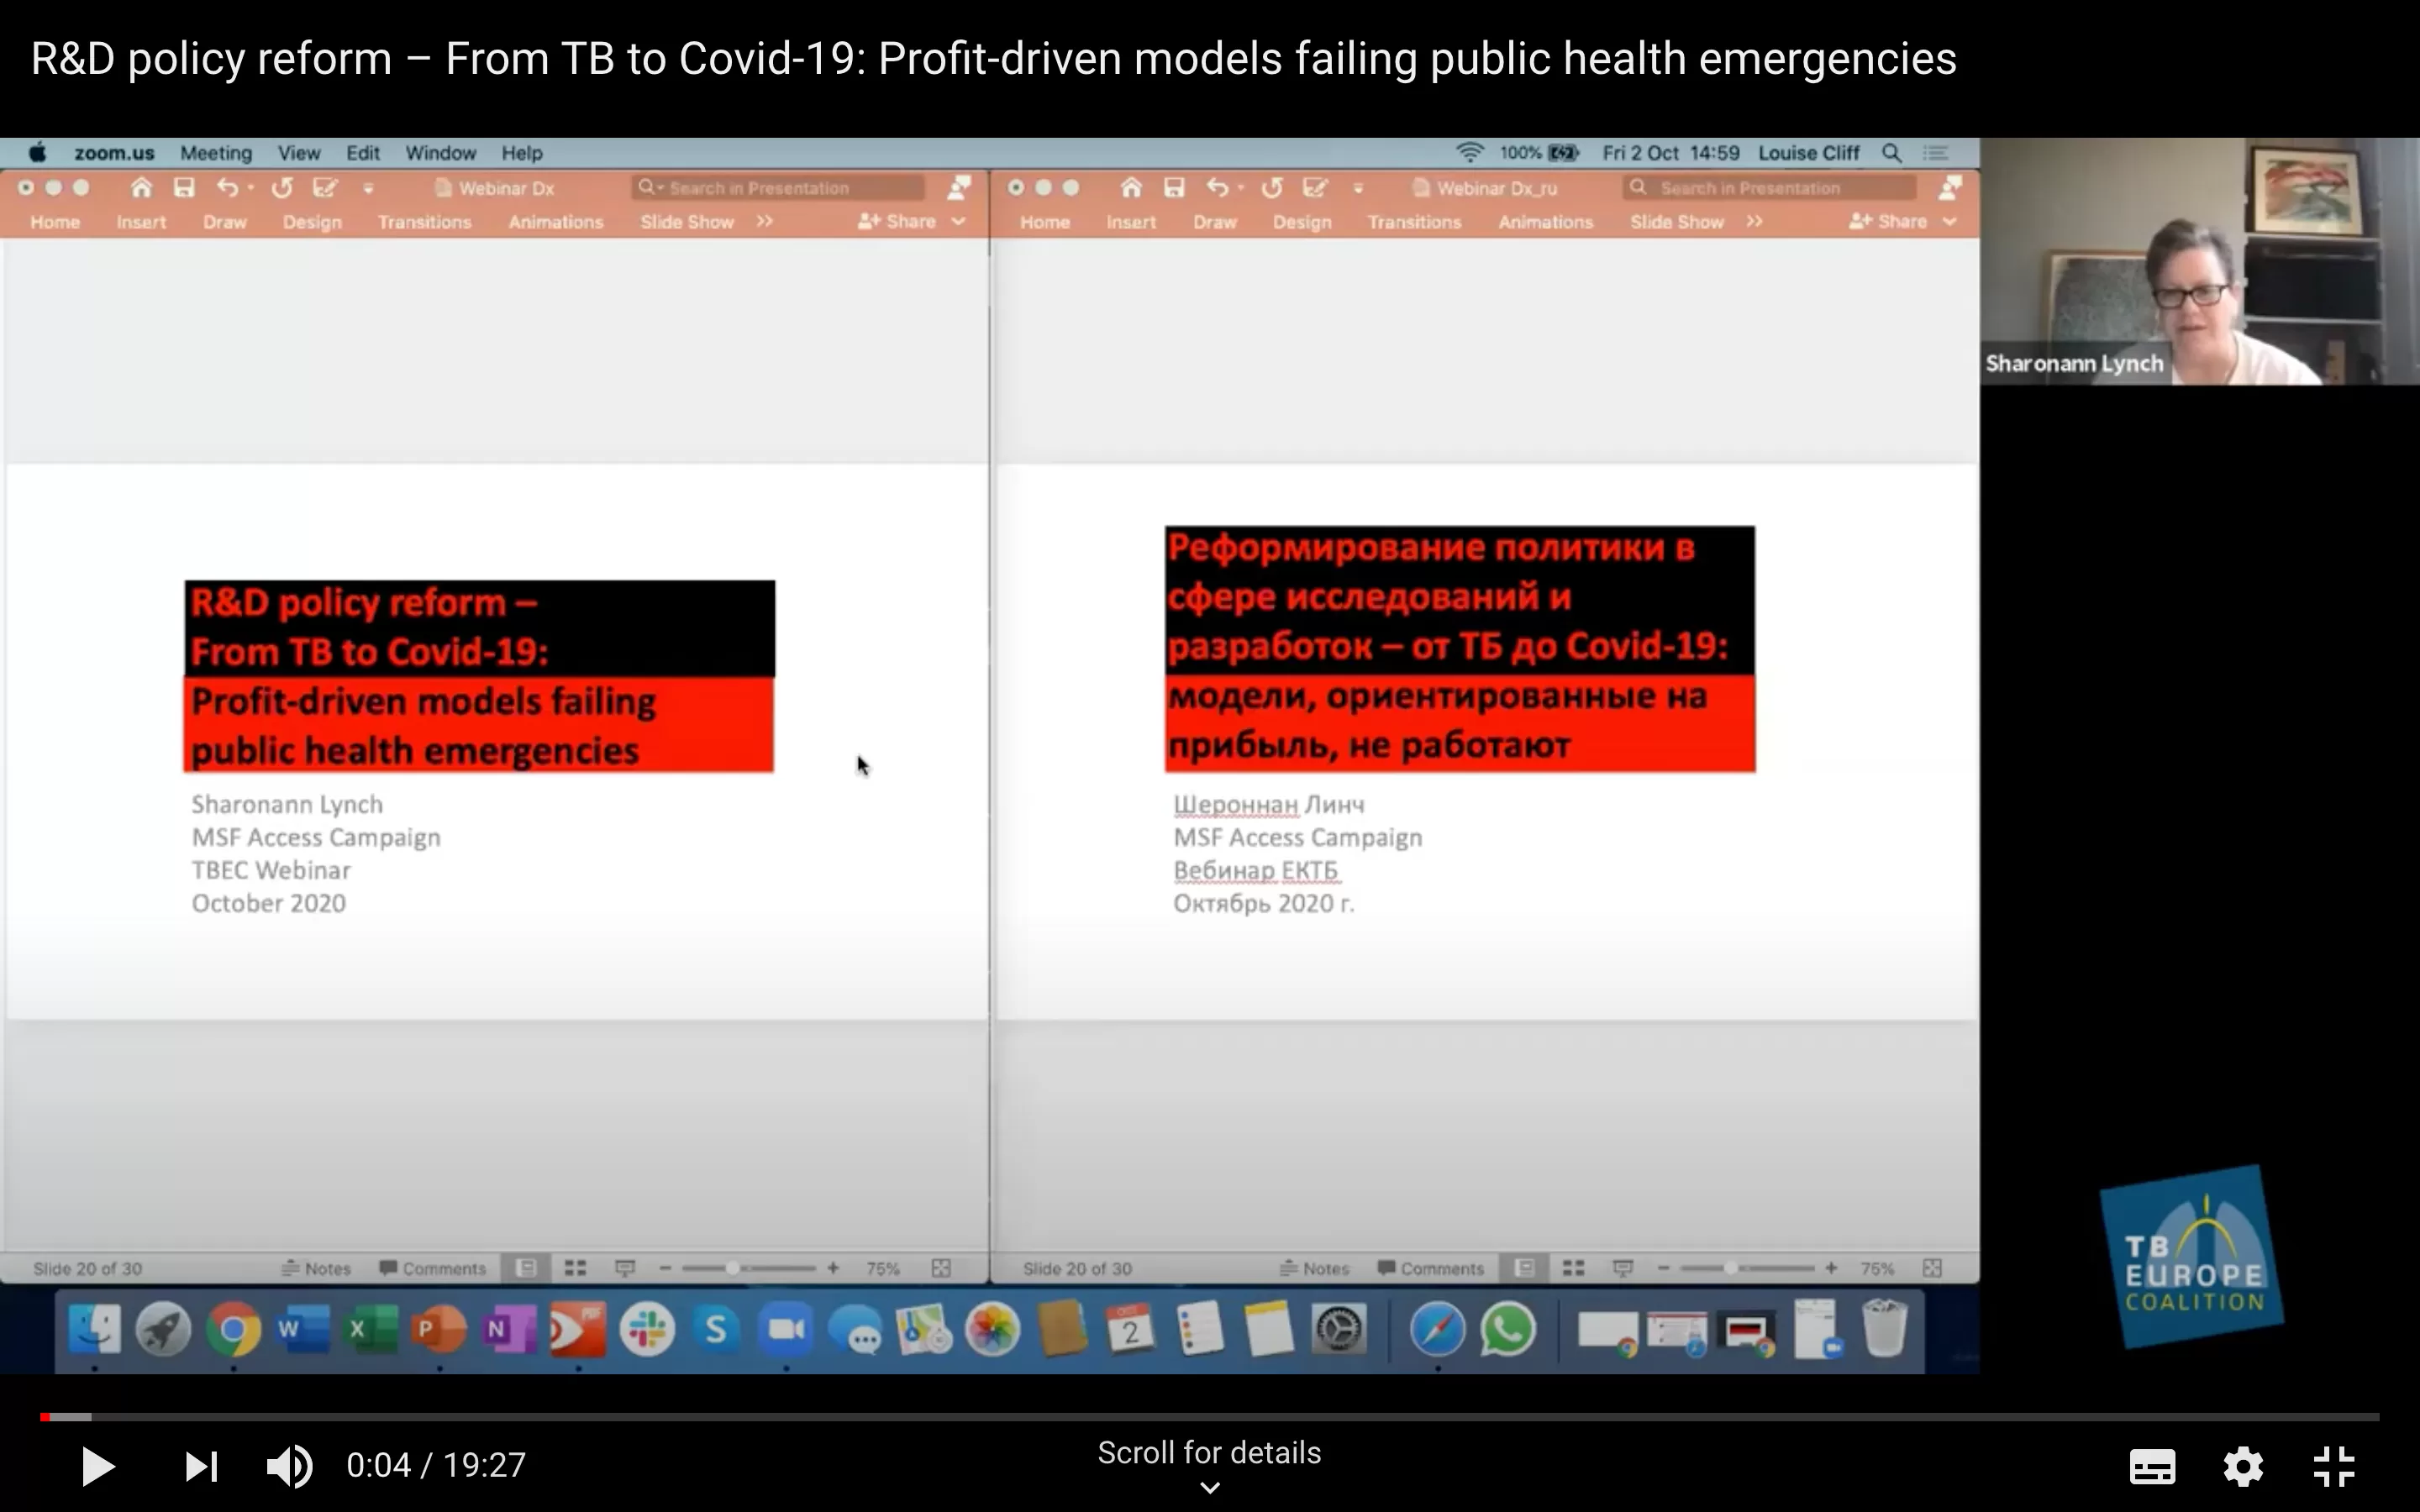Image resolution: width=2420 pixels, height=1512 pixels.
Task: Click Slack icon in the Dock
Action: coord(646,1330)
